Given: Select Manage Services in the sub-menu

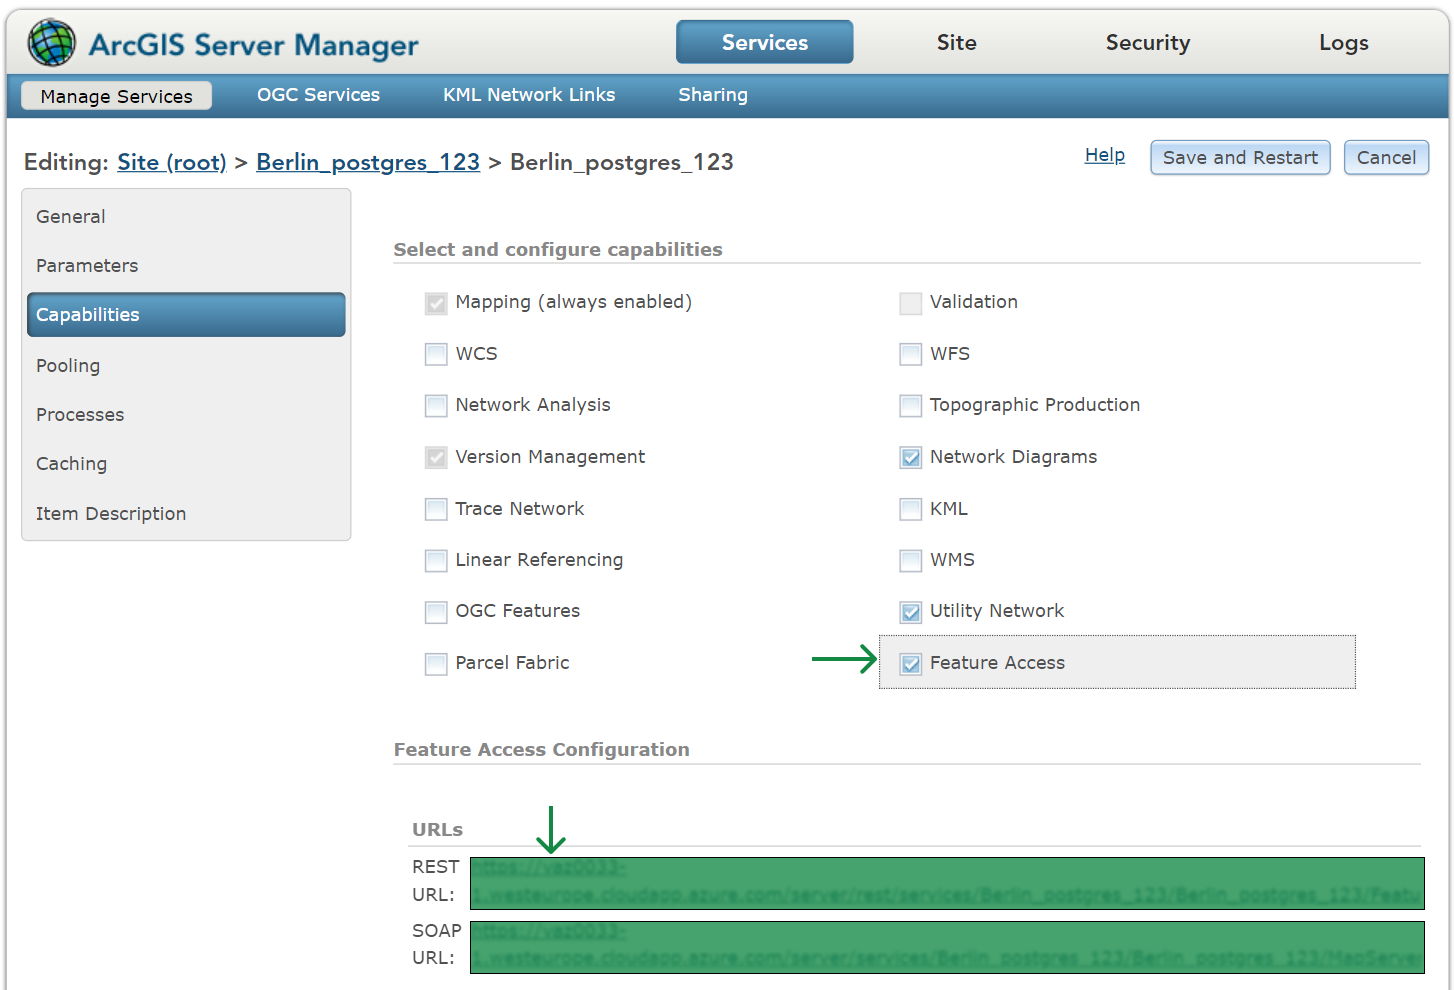Looking at the screenshot, I should click(116, 96).
